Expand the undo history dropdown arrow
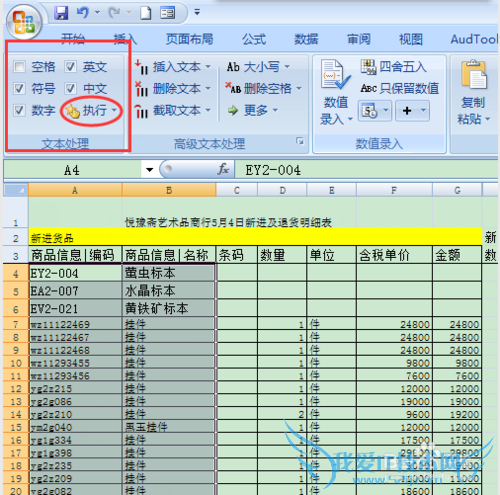Viewport: 500px width, 495px height. [97, 13]
